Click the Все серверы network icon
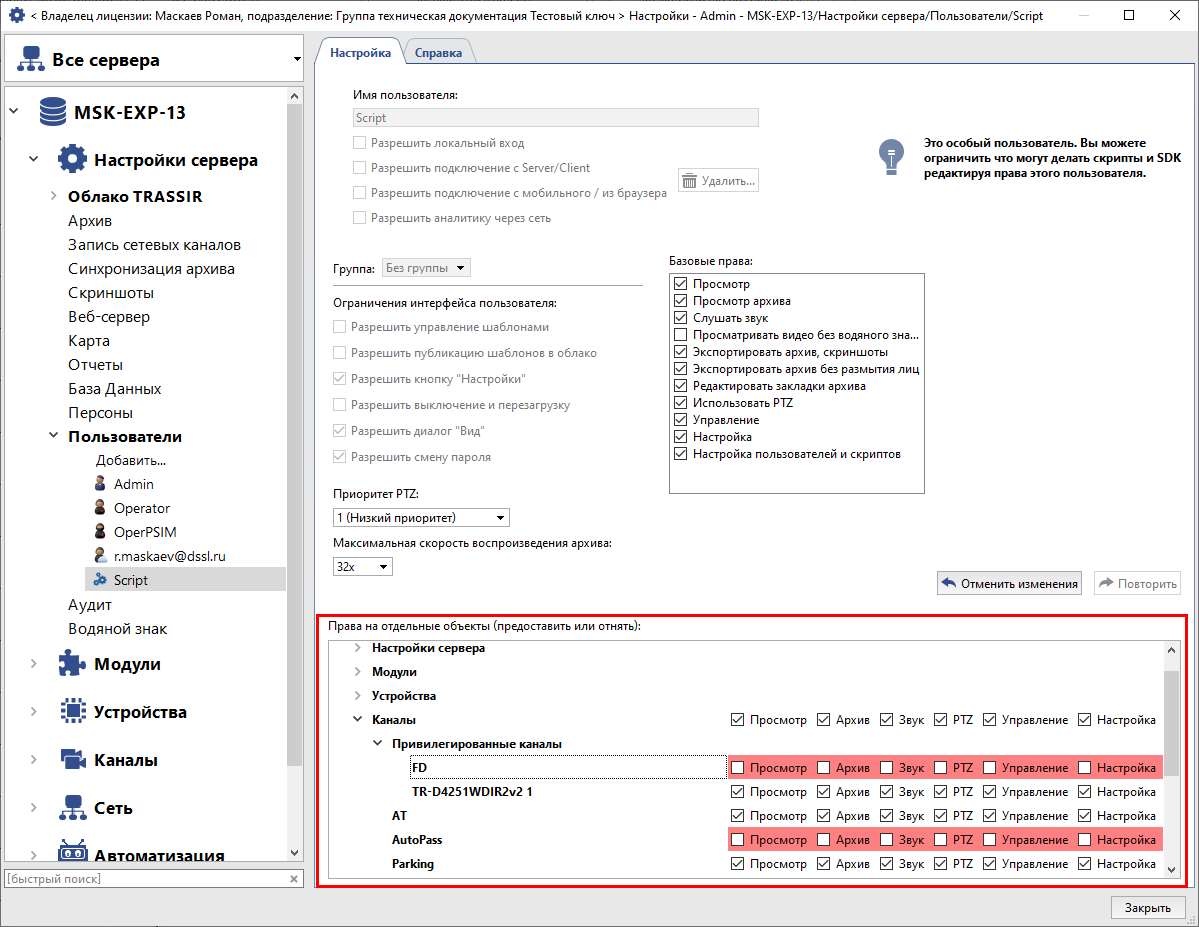 pos(31,59)
